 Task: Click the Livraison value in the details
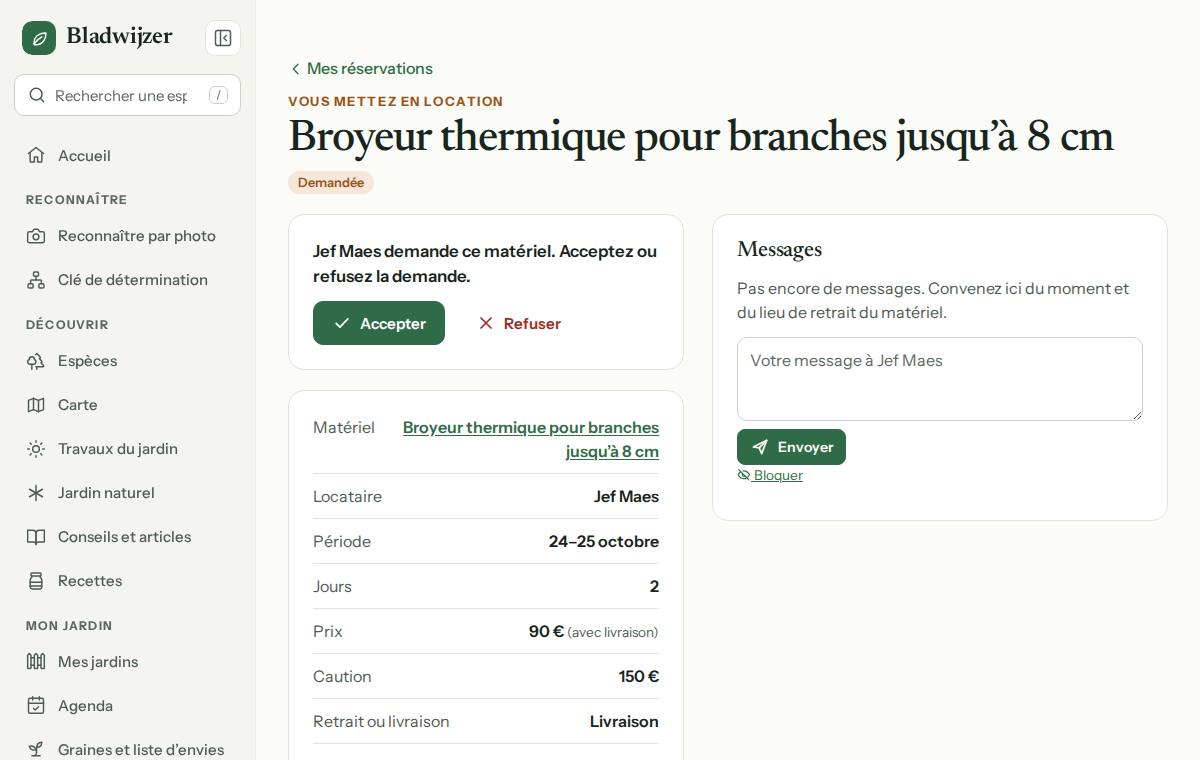coord(624,721)
